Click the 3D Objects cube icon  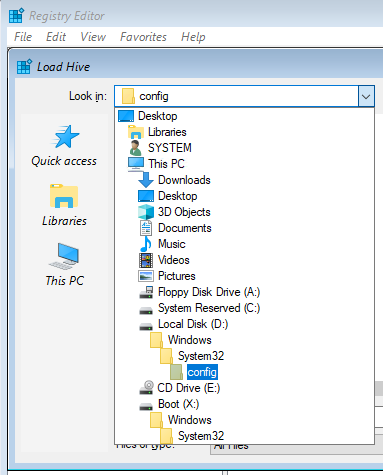[x=146, y=212]
